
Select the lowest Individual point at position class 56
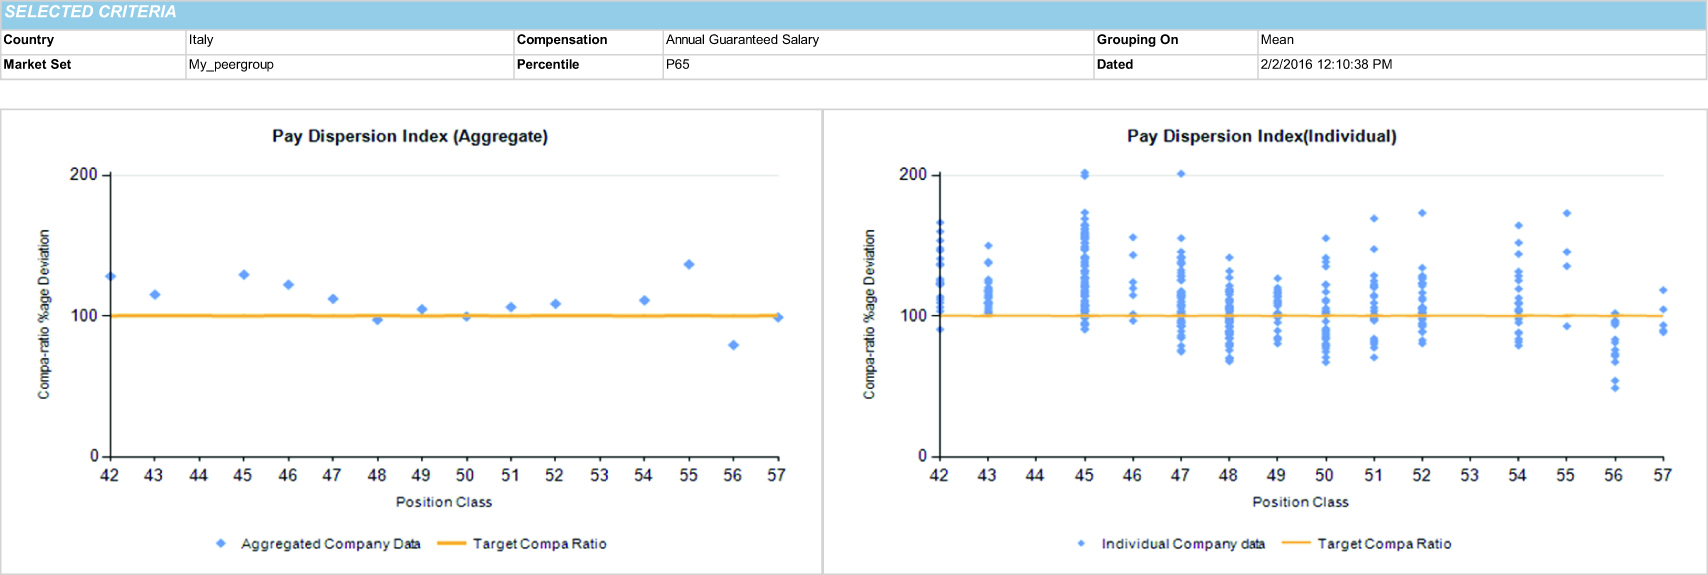click(1615, 388)
